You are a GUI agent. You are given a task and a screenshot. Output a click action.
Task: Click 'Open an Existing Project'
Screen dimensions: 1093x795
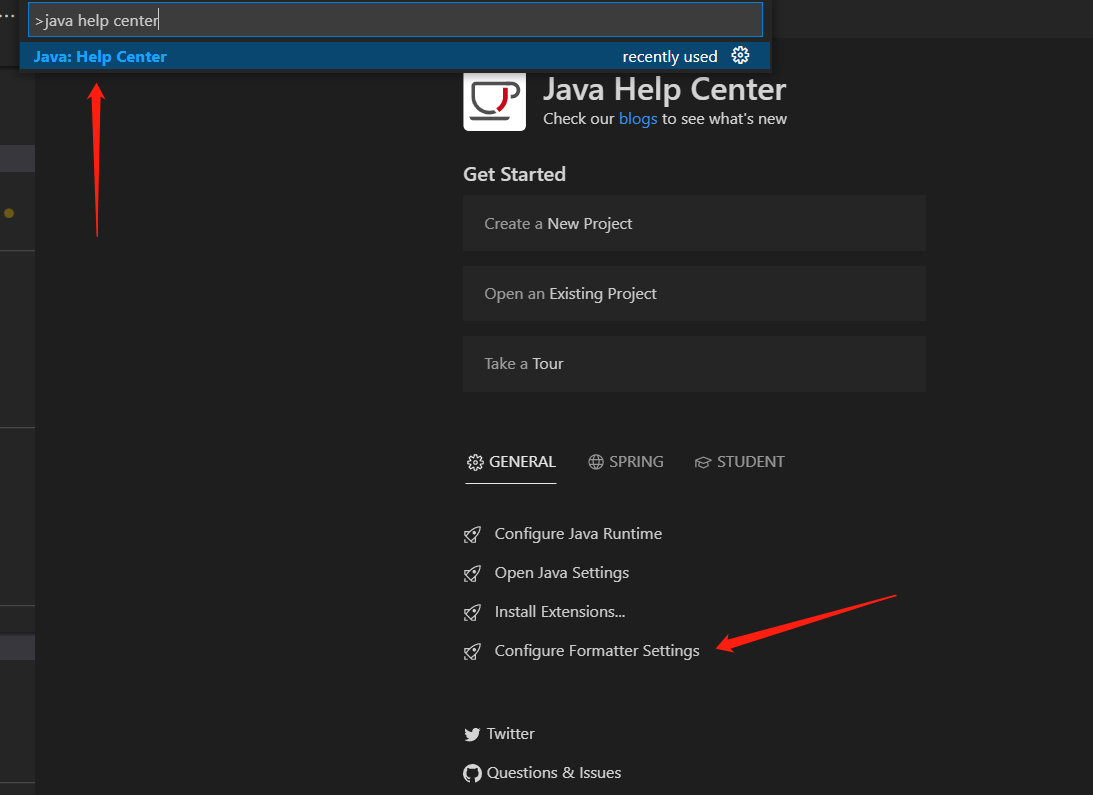coord(694,293)
